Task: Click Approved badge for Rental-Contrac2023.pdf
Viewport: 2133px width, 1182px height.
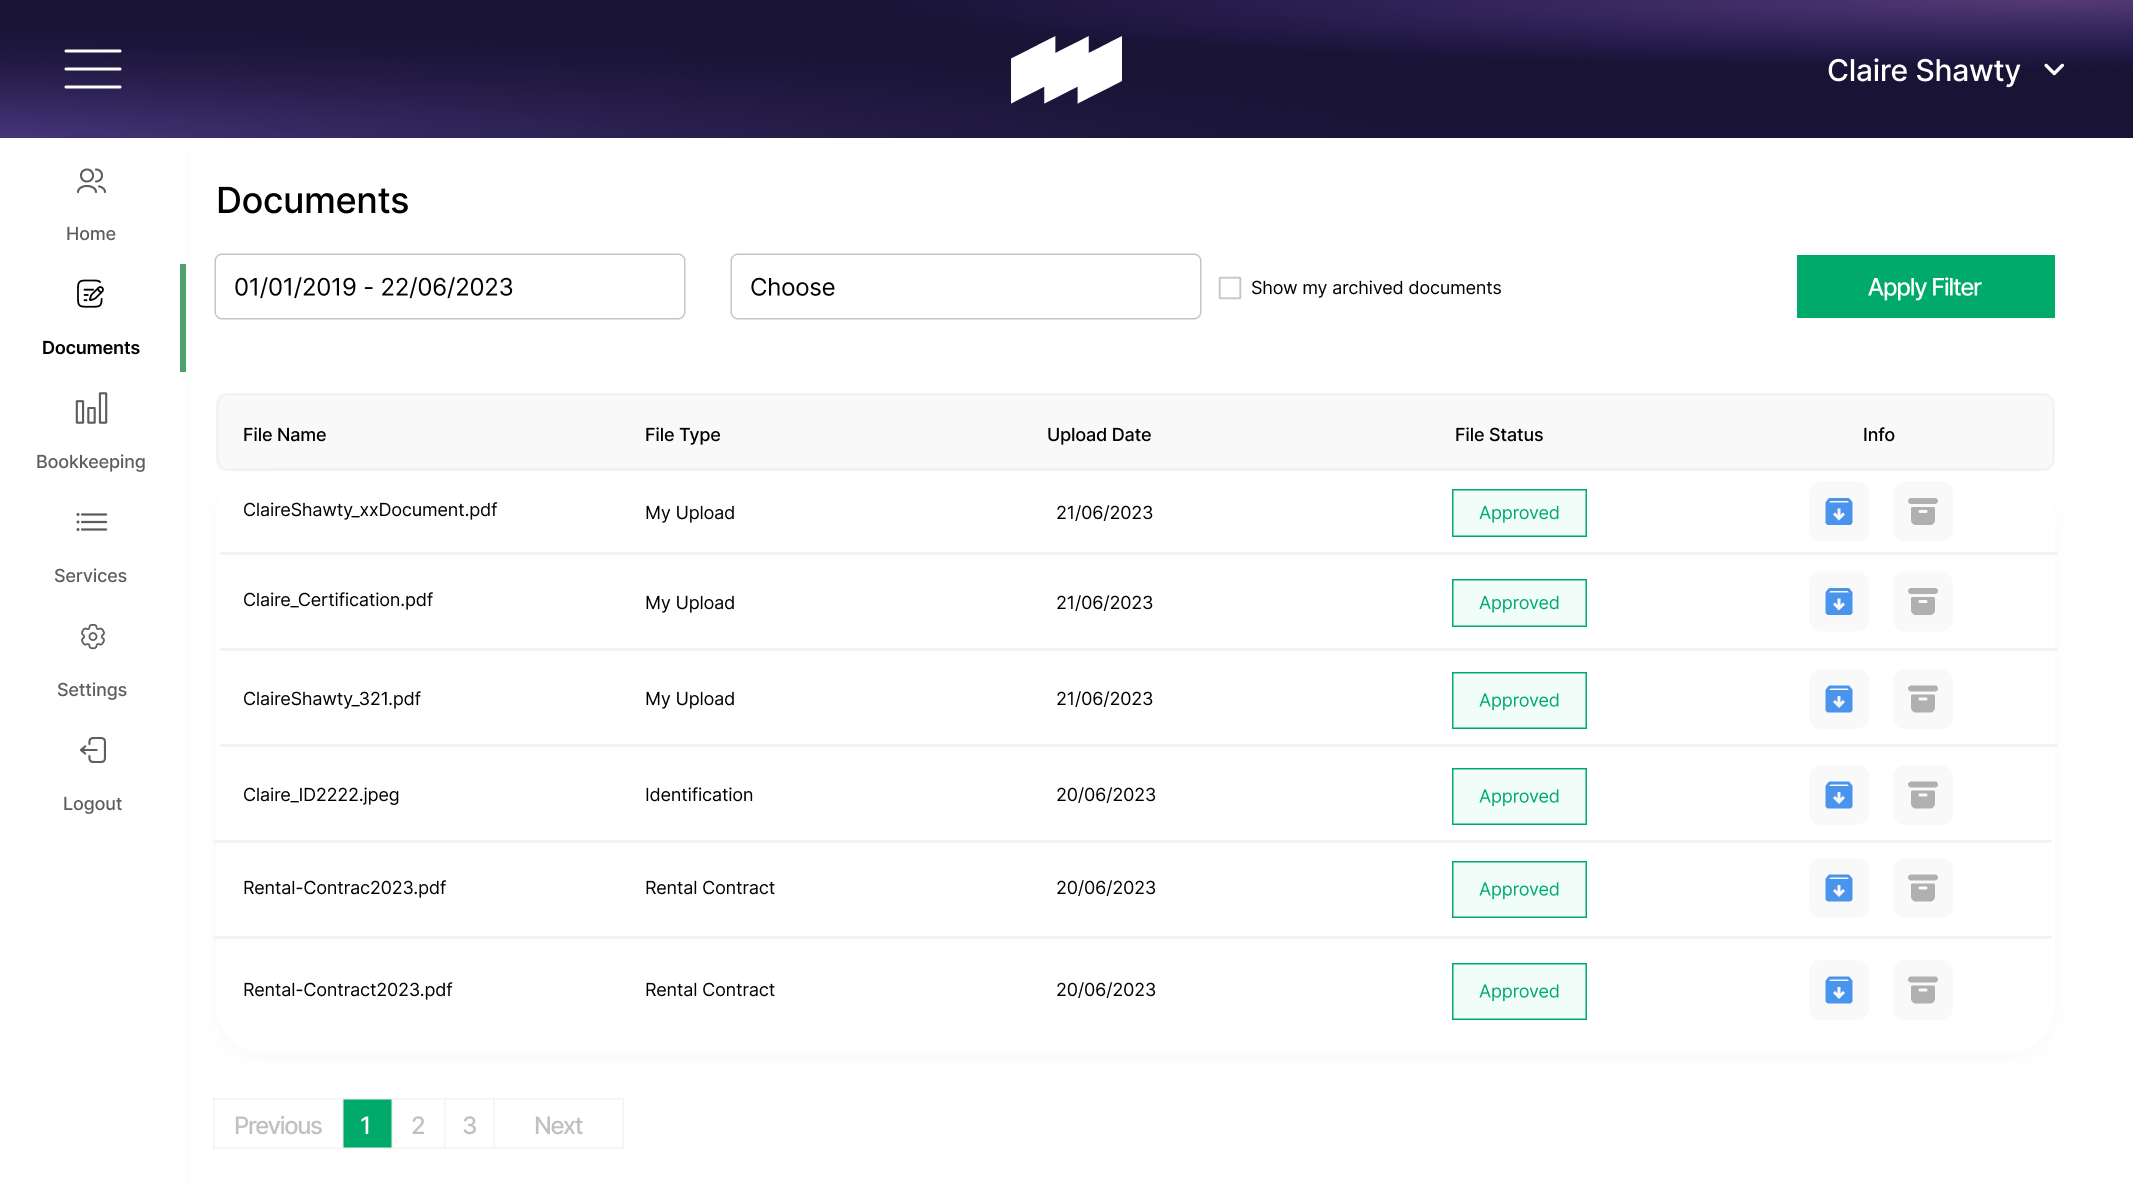Action: coord(1519,889)
